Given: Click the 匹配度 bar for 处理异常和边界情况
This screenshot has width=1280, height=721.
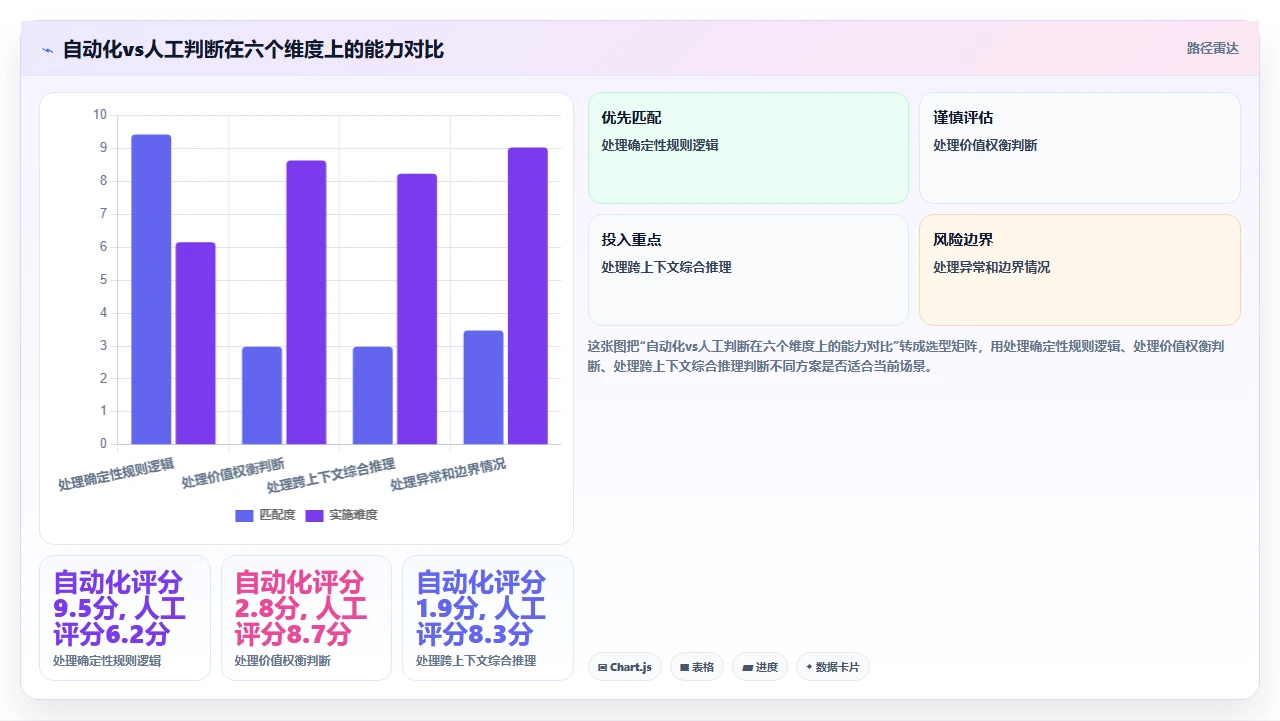Looking at the screenshot, I should tap(484, 387).
